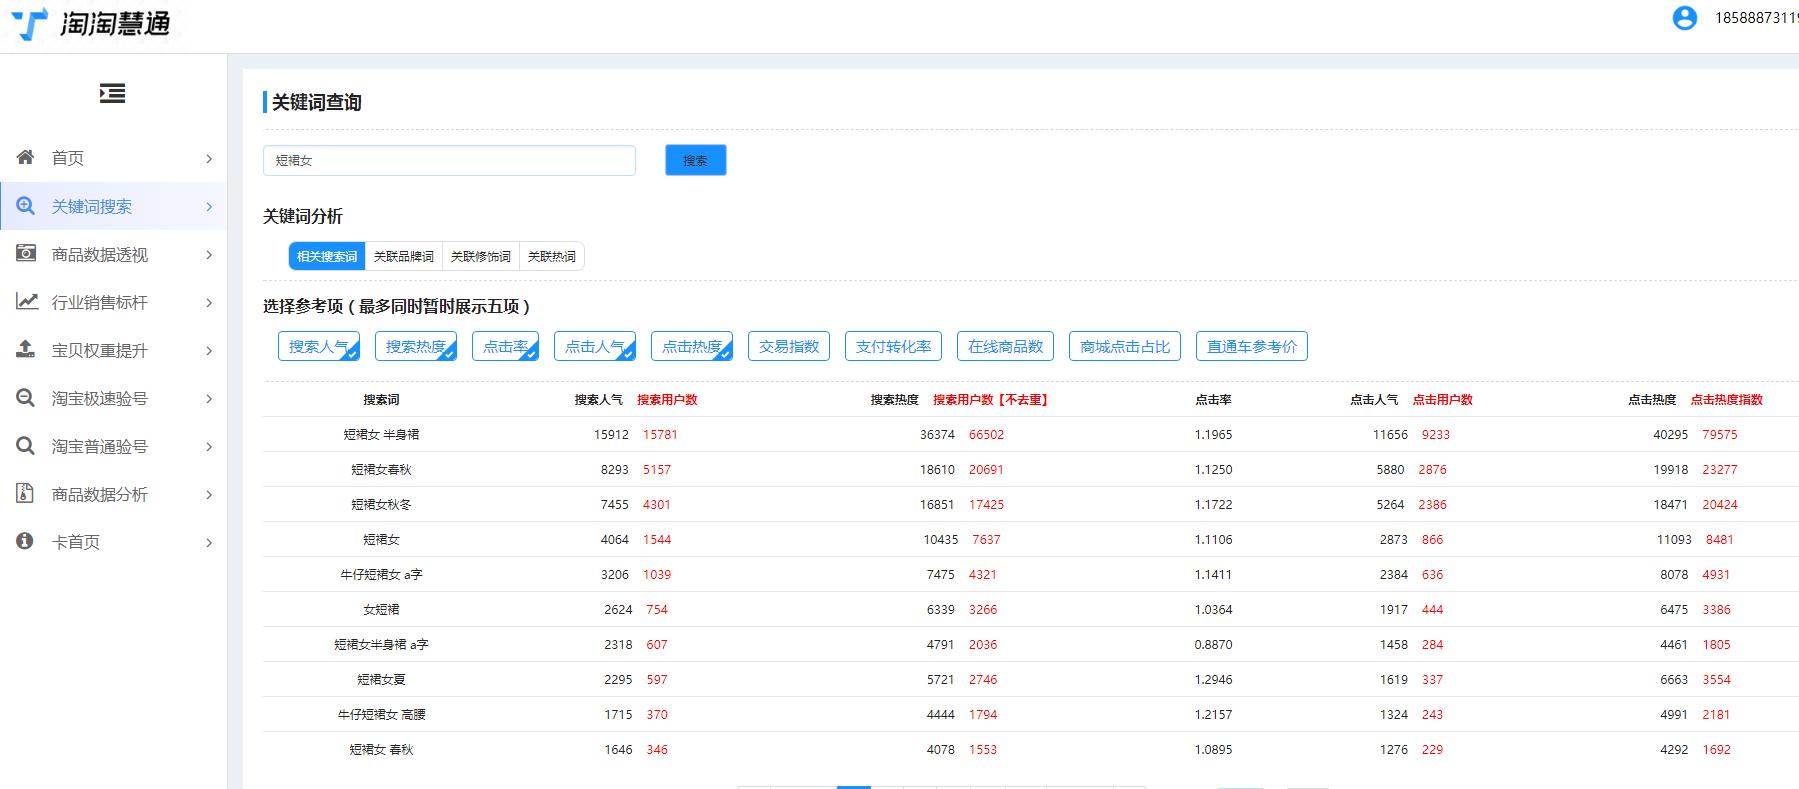
Task: Collapse sidebar using the menu fold icon
Action: [112, 94]
